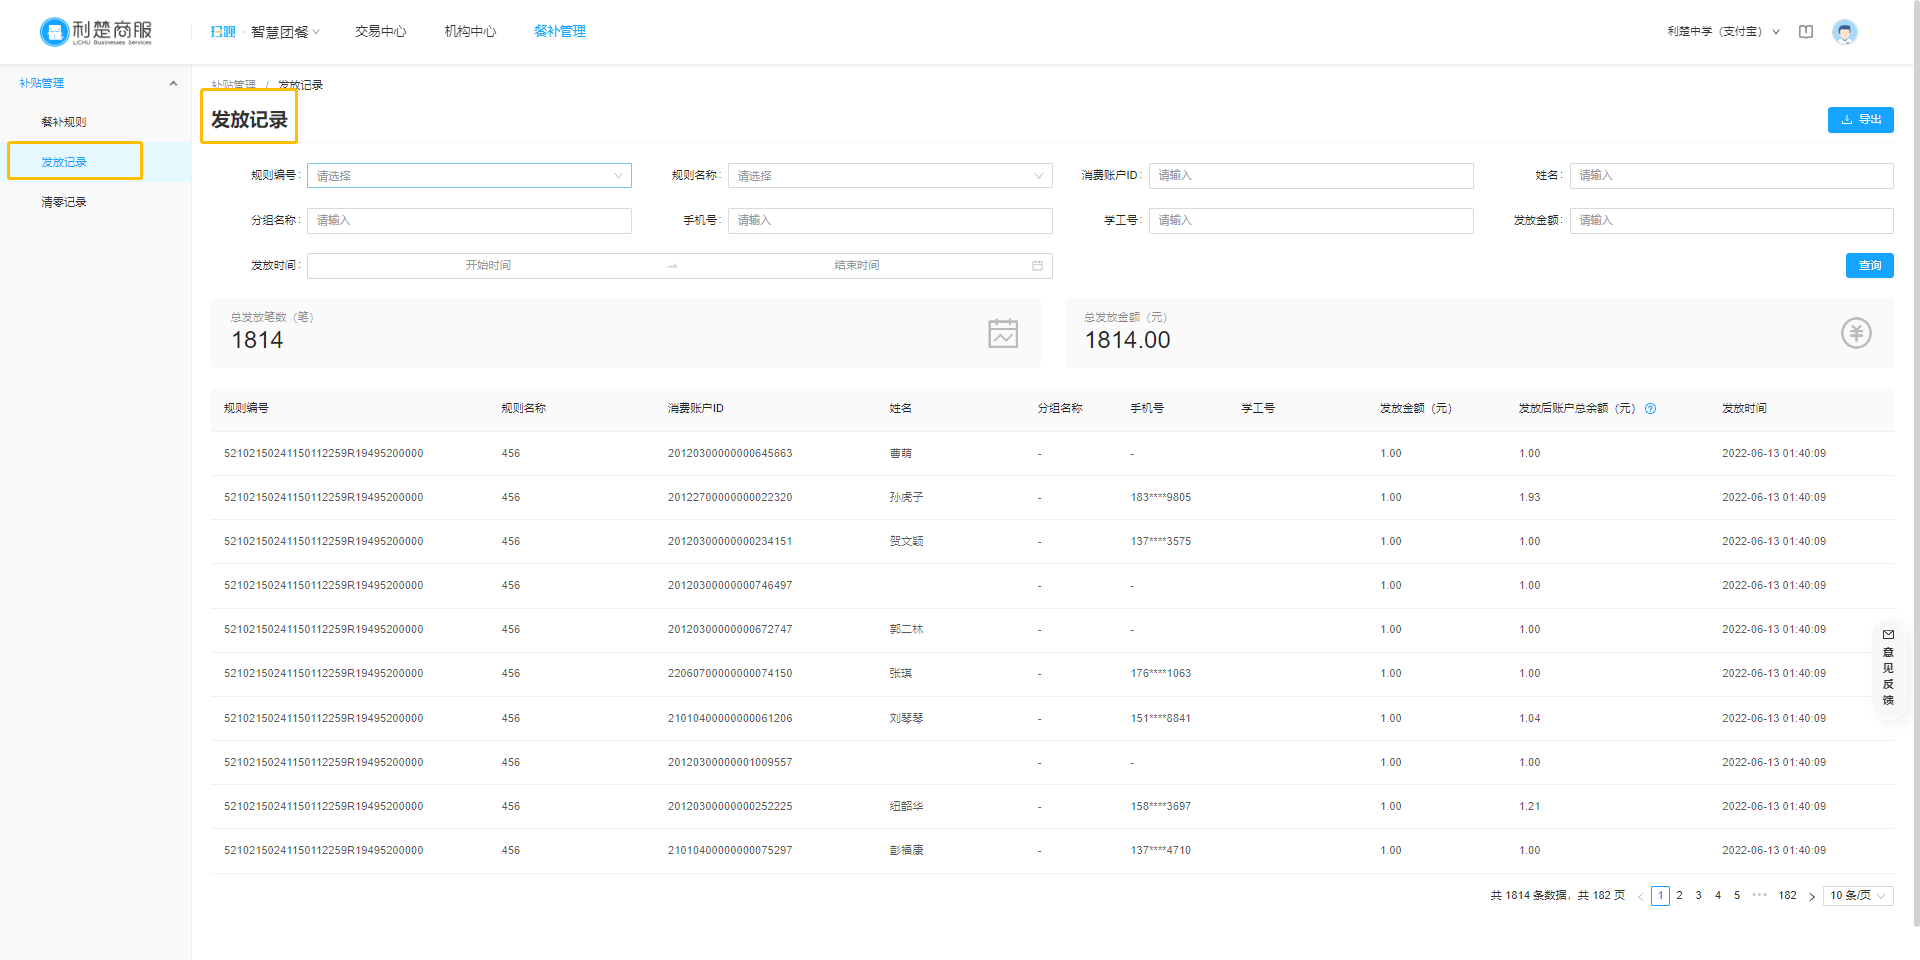Open the 规则编号 select box
The image size is (1920, 960).
(469, 176)
